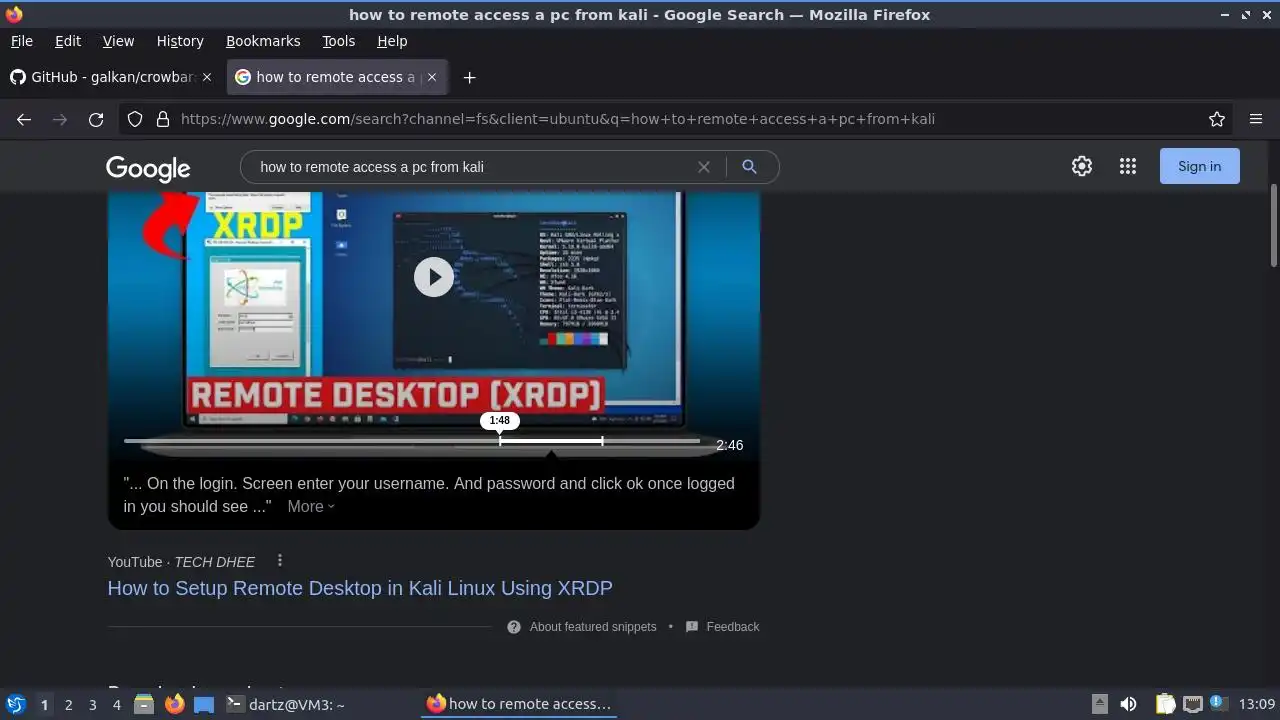Open the clipboard manager tray icon

(1165, 704)
